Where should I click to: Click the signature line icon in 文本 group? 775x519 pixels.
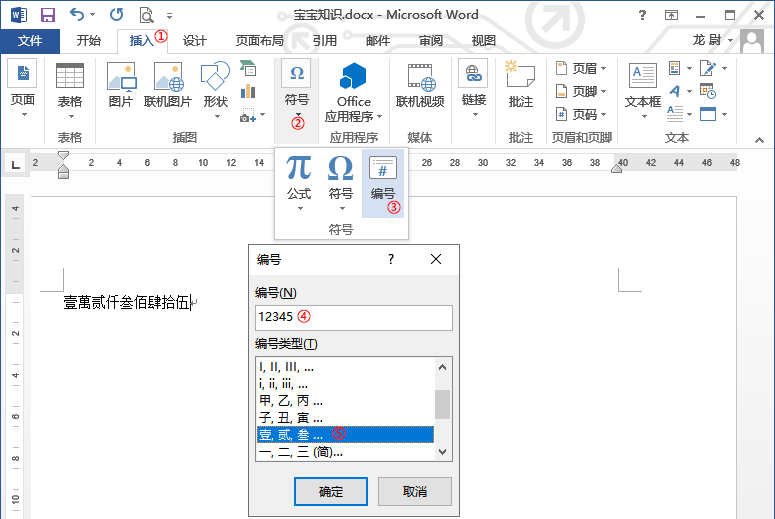click(x=708, y=68)
